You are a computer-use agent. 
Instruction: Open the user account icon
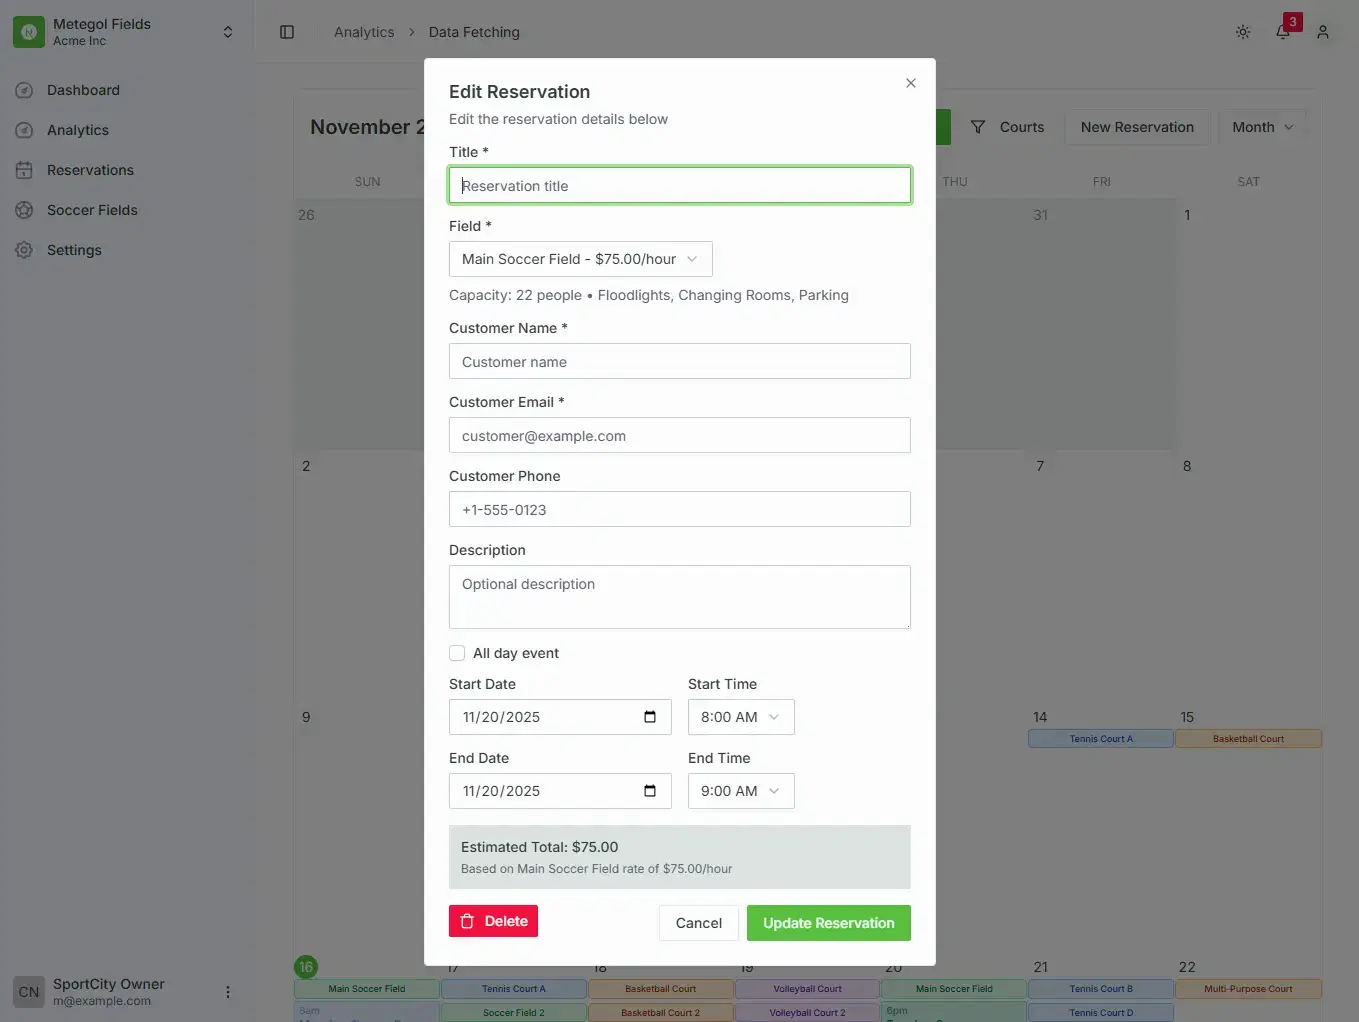tap(1323, 31)
